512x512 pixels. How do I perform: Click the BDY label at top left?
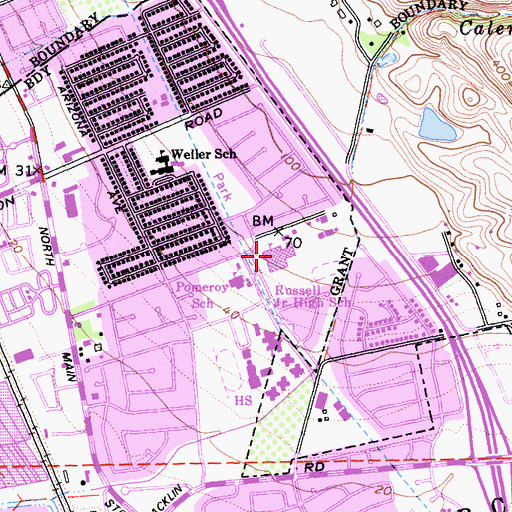point(38,77)
